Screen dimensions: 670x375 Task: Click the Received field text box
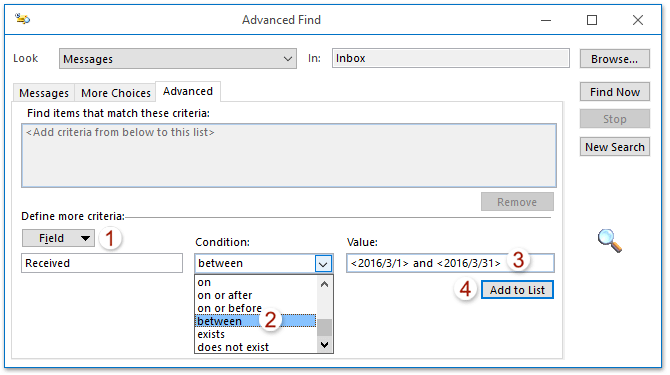point(102,263)
